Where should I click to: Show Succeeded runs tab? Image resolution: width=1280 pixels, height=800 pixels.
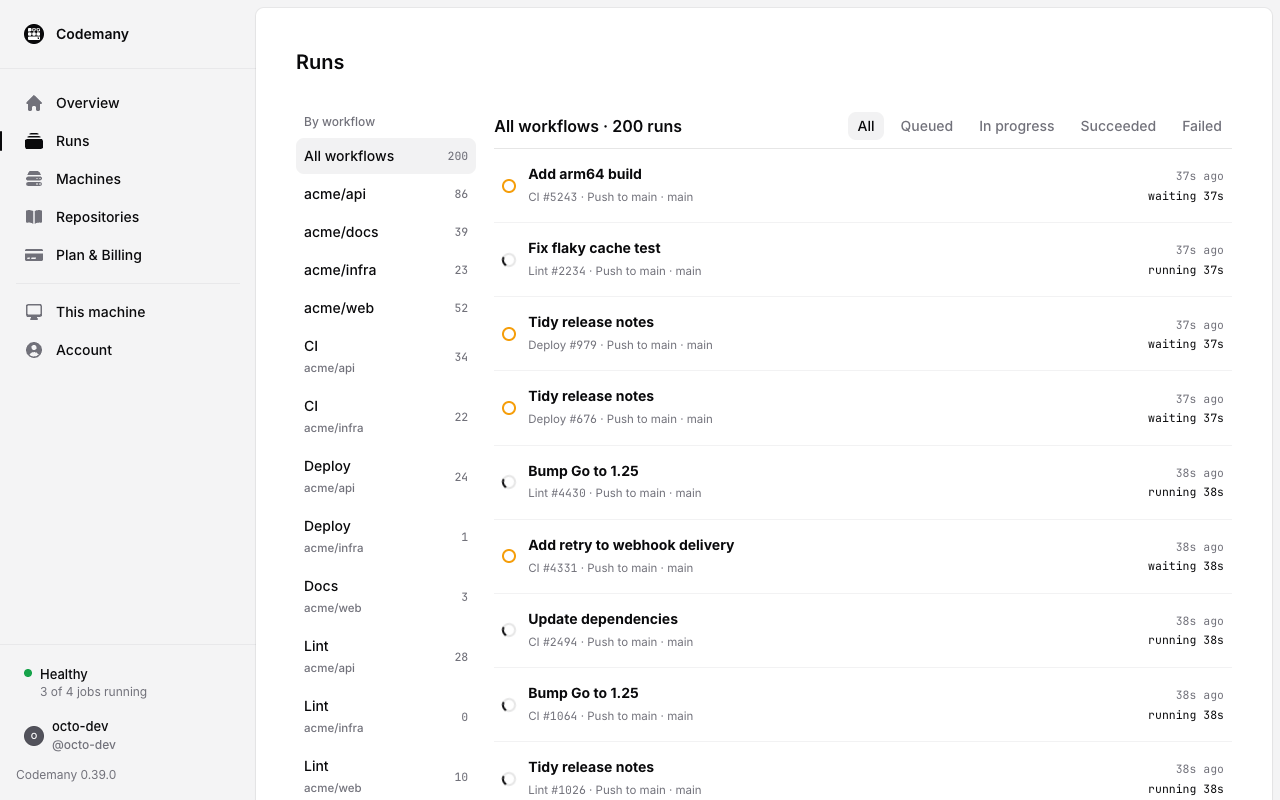[1118, 126]
